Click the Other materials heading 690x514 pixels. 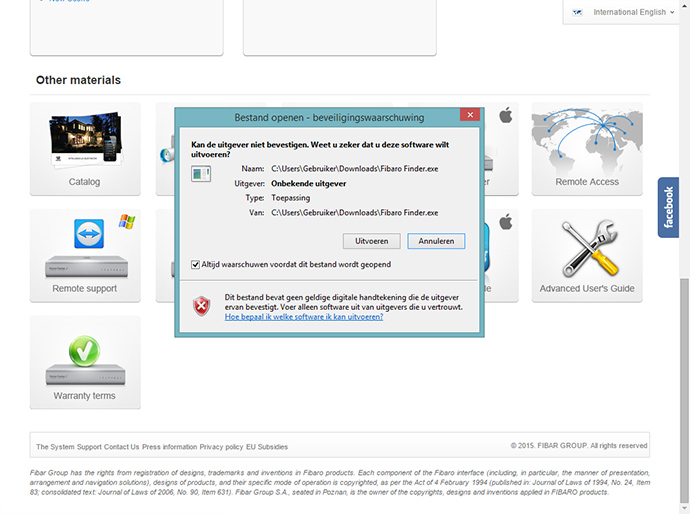point(78,80)
